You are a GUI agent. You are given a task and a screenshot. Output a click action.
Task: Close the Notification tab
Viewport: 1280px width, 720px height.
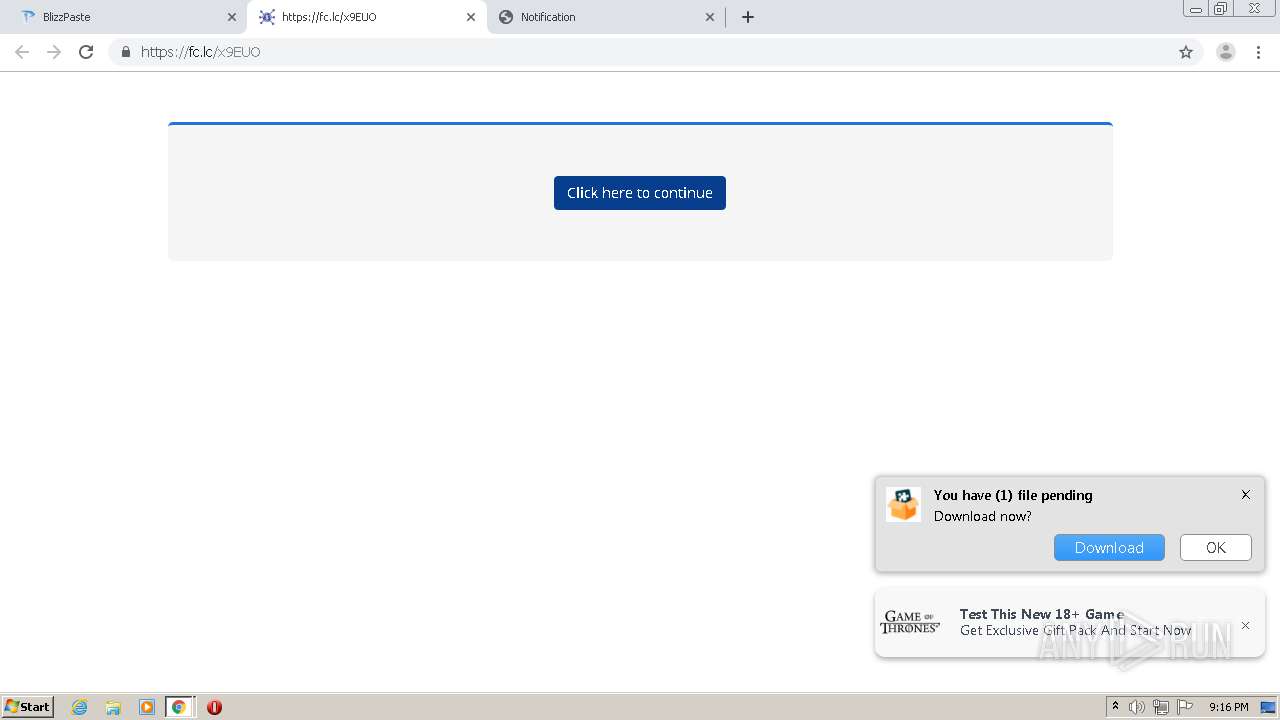(x=710, y=17)
